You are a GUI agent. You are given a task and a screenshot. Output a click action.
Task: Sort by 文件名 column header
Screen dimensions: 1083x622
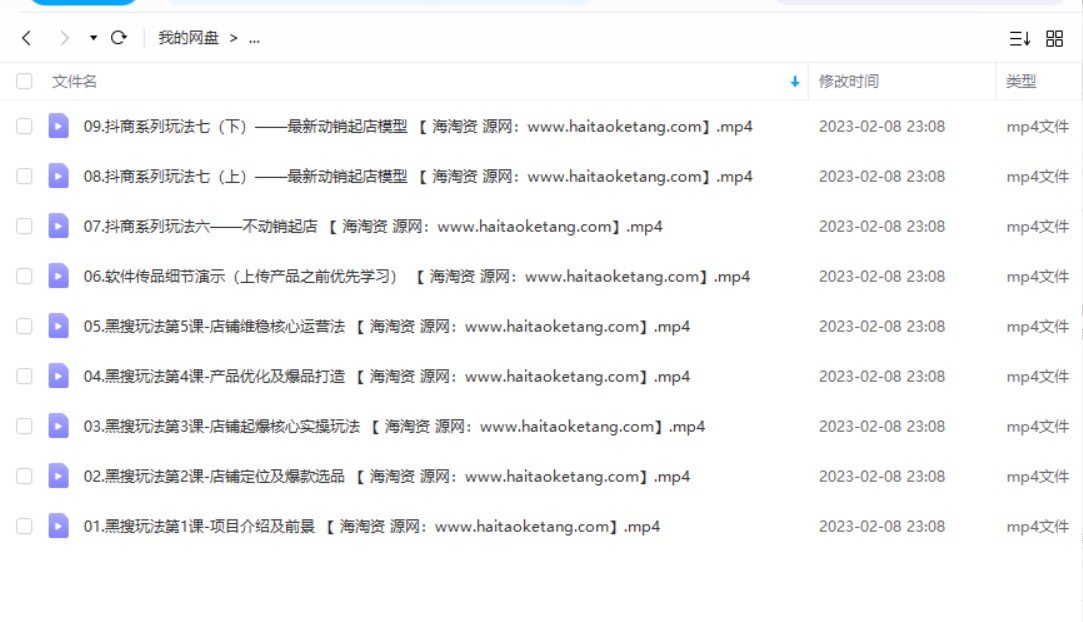(x=74, y=81)
